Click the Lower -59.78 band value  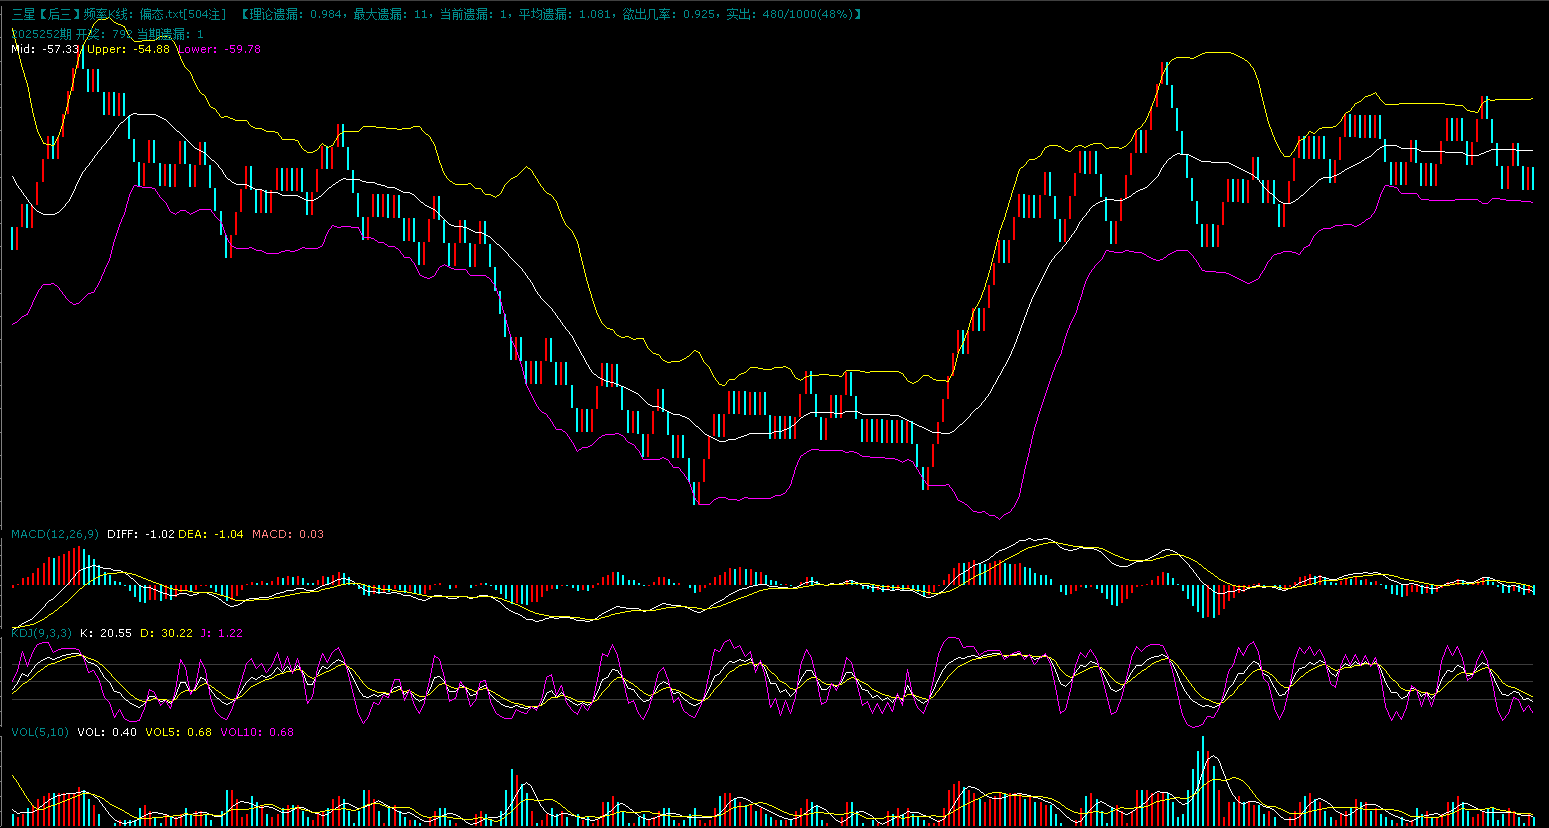219,49
